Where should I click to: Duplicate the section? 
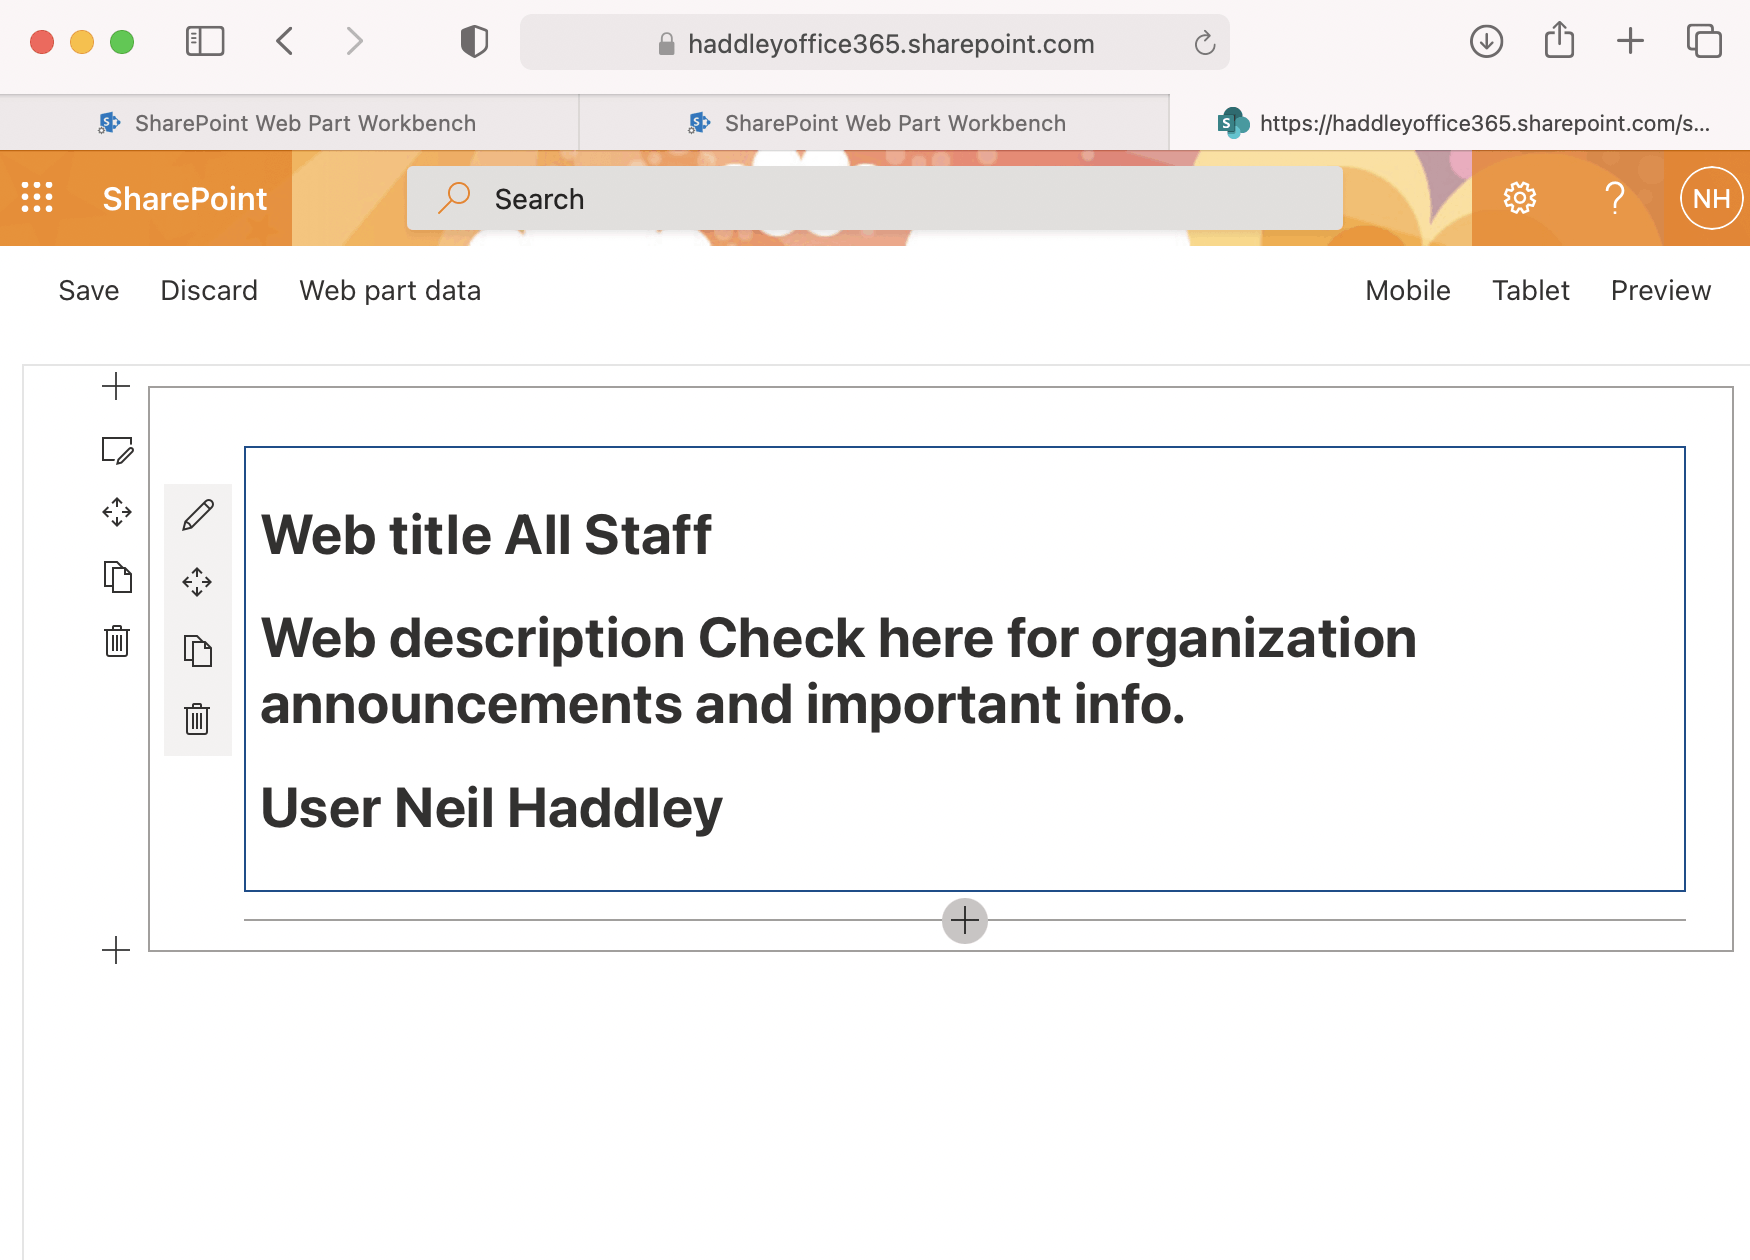[117, 576]
